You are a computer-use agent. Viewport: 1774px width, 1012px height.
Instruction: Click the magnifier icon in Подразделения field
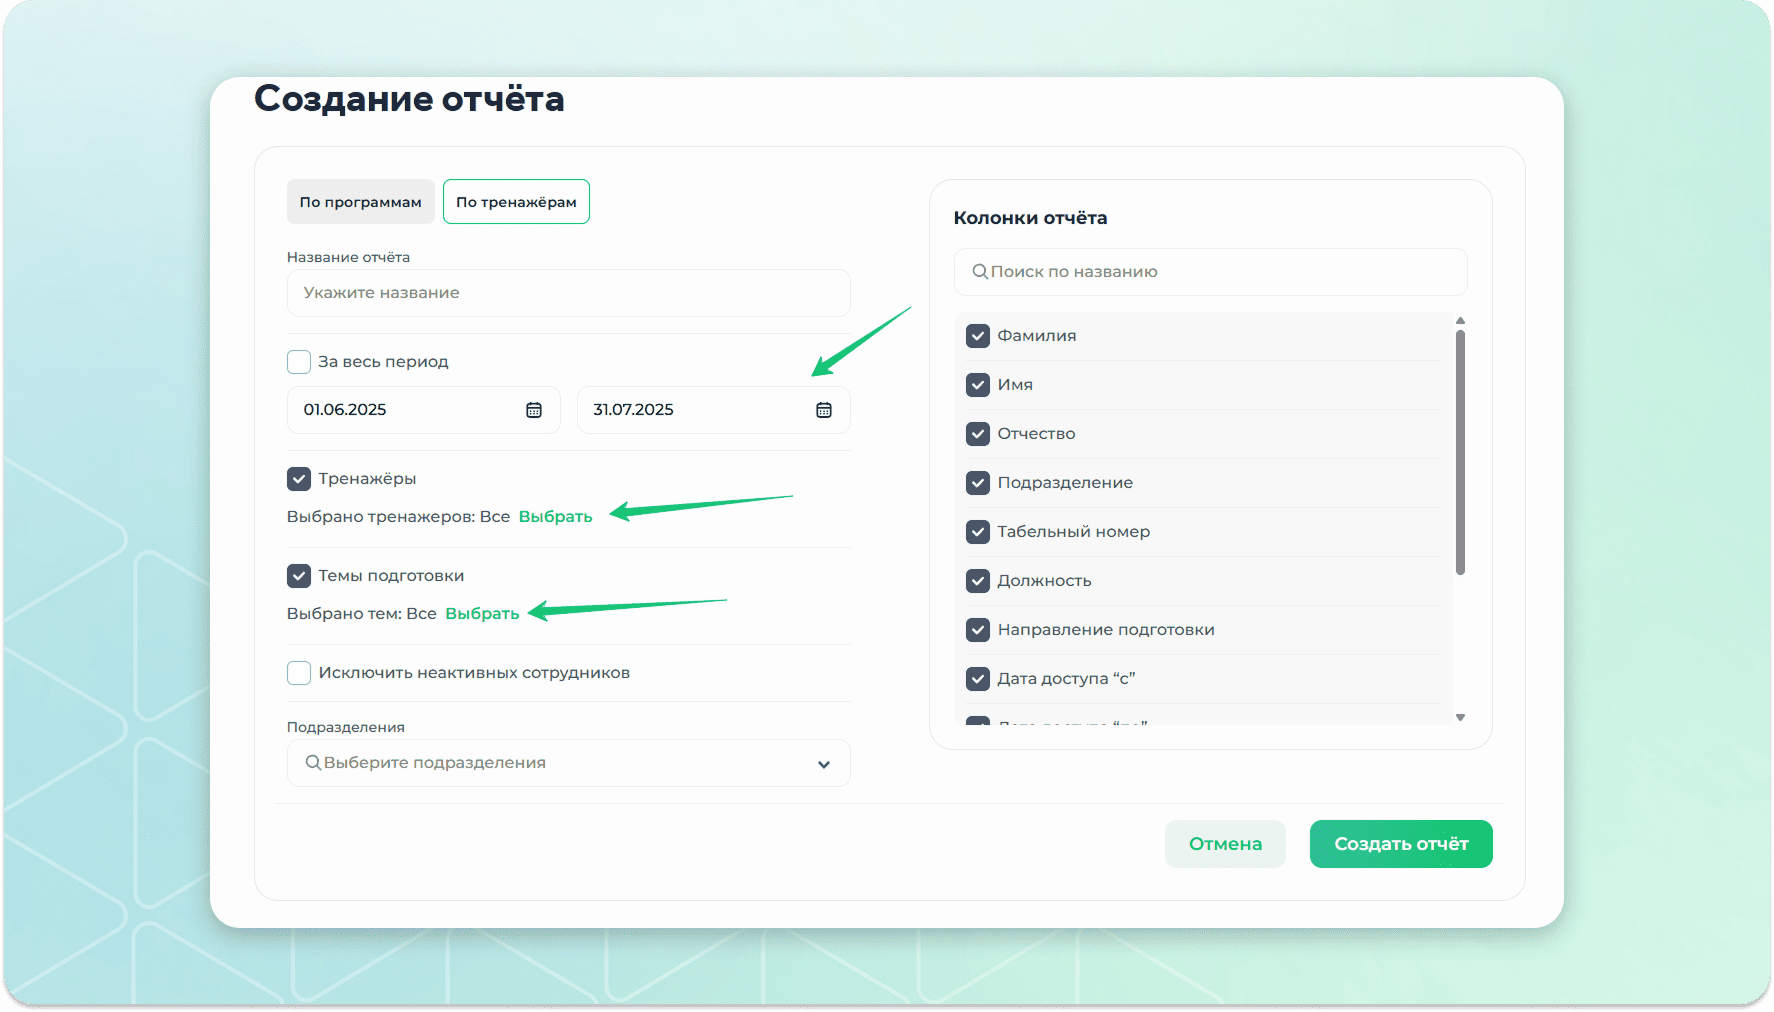tap(313, 763)
